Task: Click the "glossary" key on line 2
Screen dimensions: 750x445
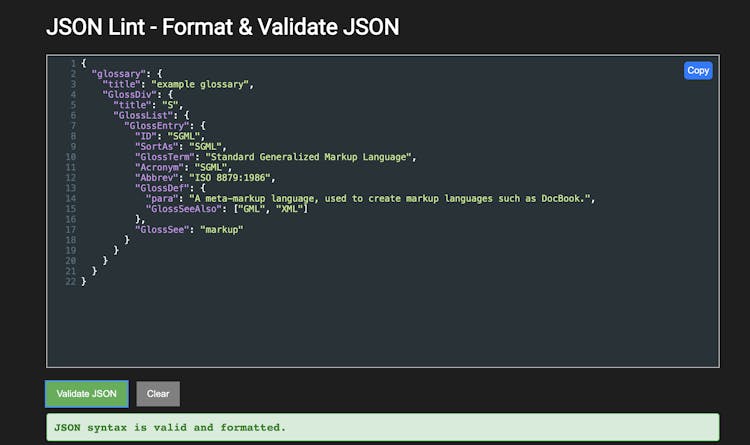Action: coord(120,73)
